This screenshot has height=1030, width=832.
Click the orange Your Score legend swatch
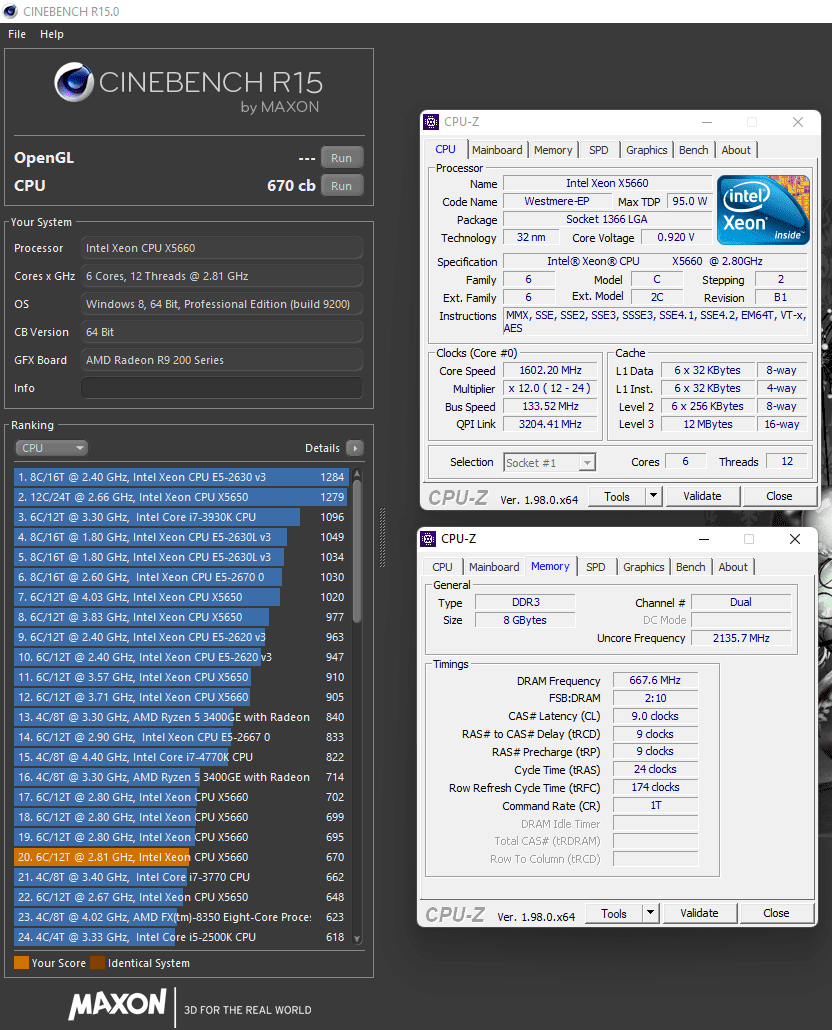pyautogui.click(x=22, y=963)
